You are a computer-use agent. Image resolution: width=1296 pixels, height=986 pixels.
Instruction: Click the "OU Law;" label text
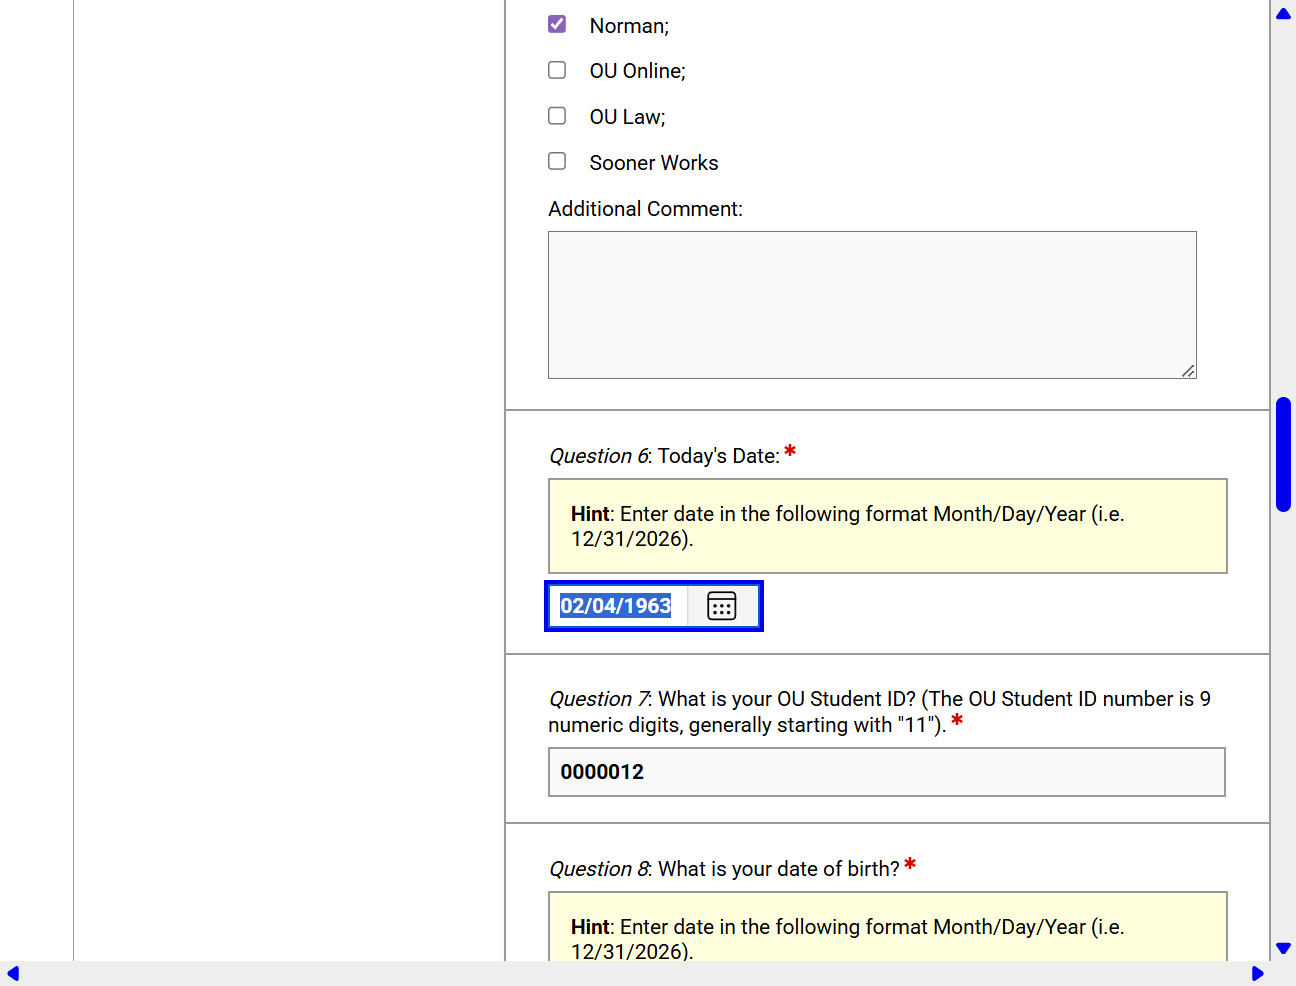pos(627,117)
